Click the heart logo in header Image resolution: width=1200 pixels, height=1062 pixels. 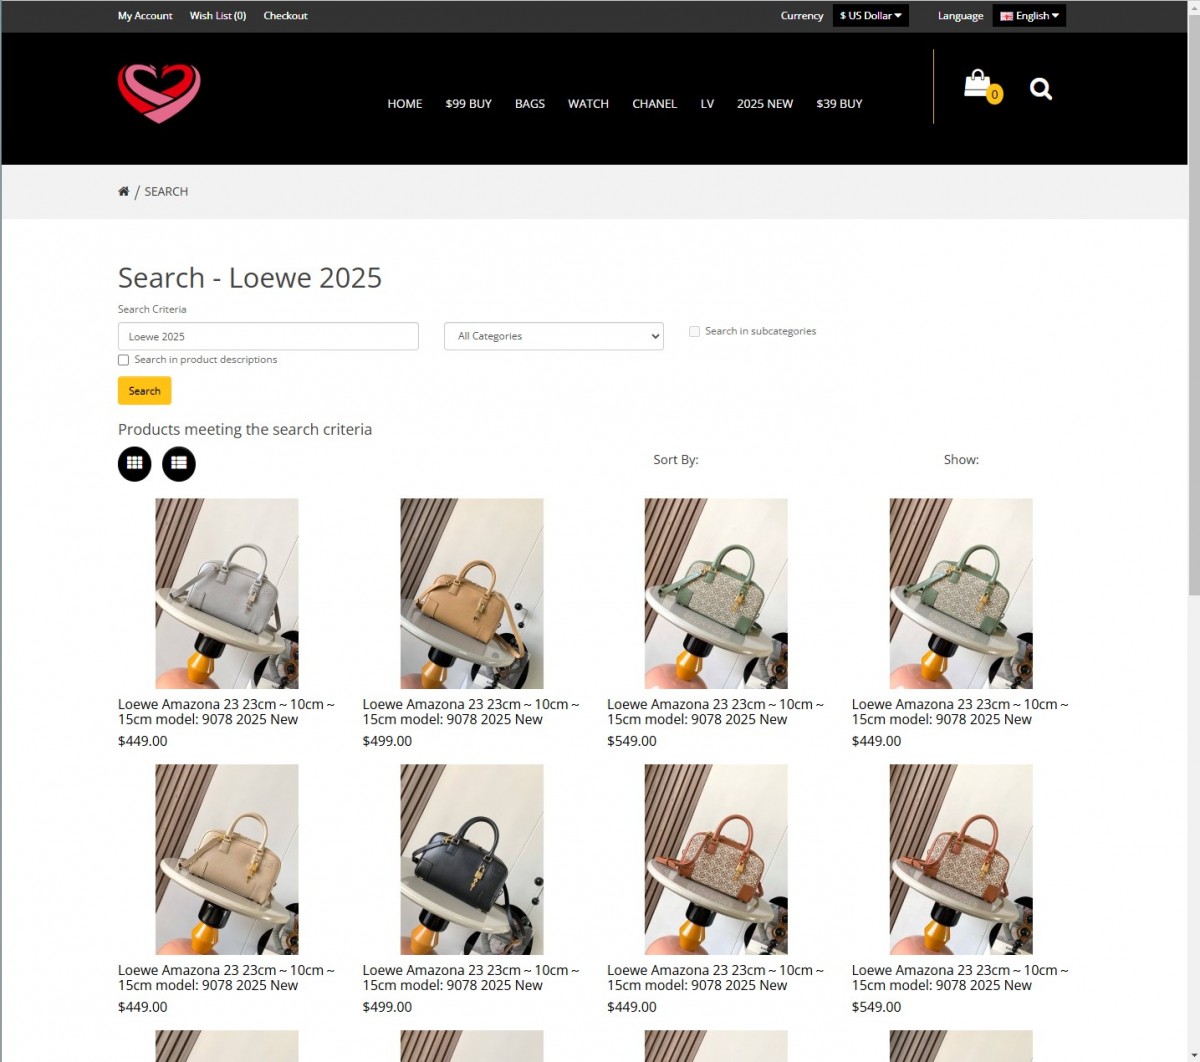tap(159, 93)
